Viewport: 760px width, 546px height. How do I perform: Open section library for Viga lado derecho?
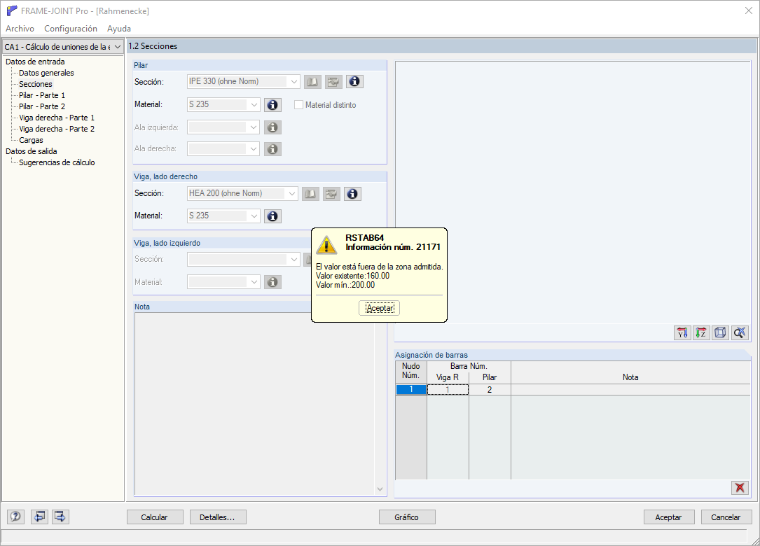pyautogui.click(x=311, y=194)
